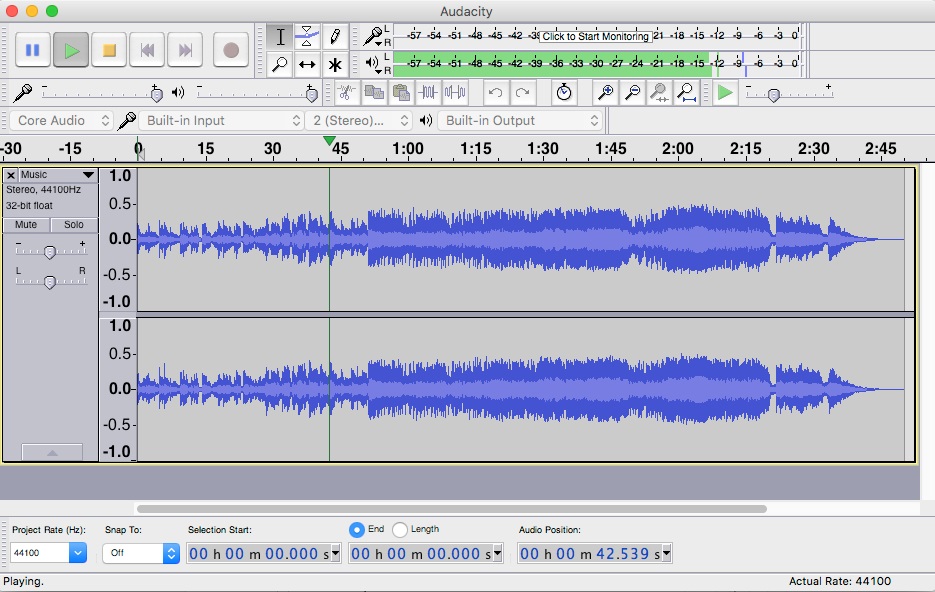Activate the Zoom tool
The height and width of the screenshot is (592, 935).
point(280,64)
